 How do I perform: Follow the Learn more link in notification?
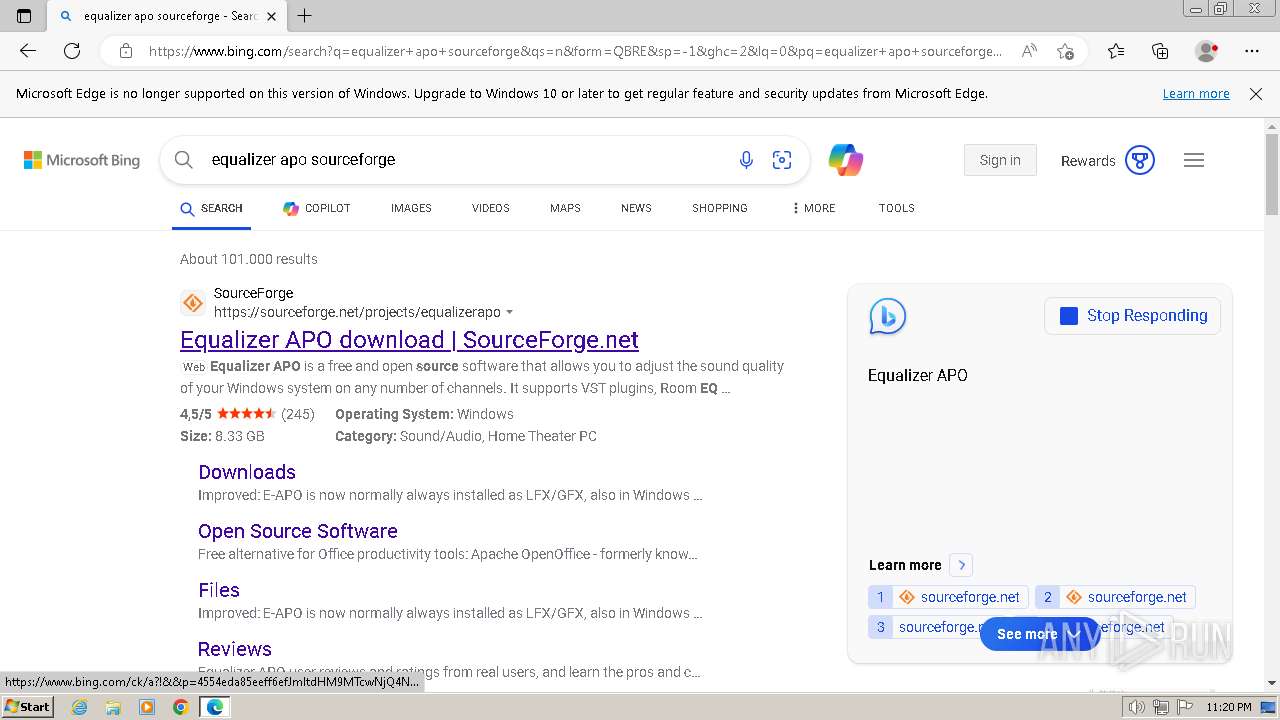pyautogui.click(x=1196, y=94)
